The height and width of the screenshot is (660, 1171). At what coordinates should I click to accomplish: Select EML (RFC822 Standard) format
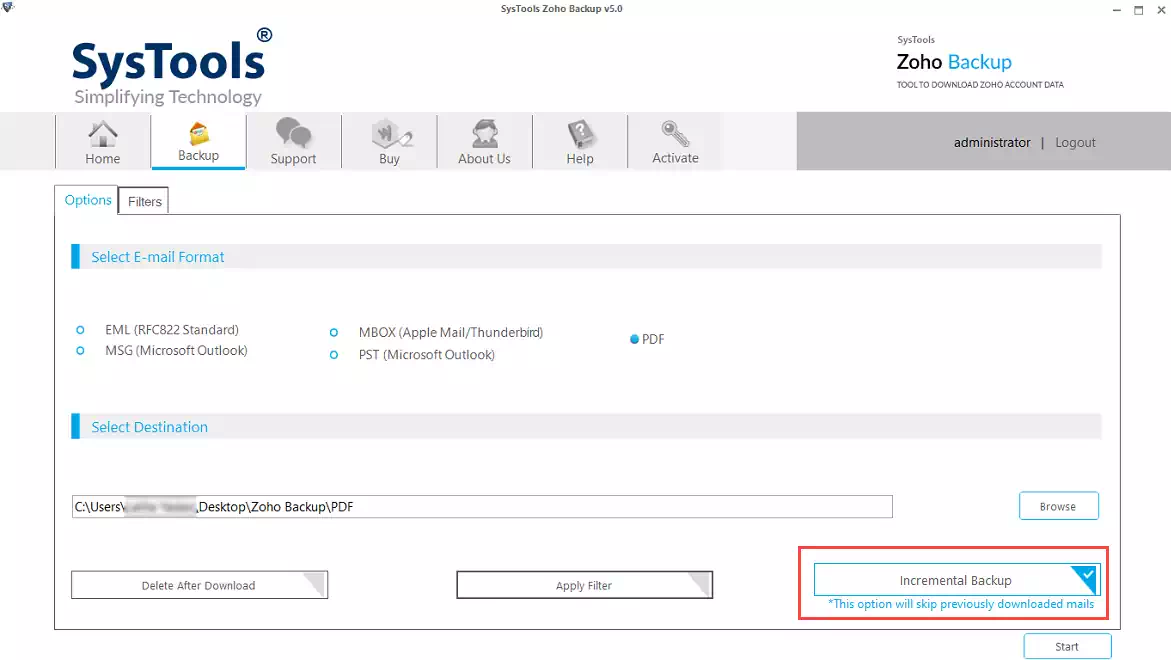pyautogui.click(x=81, y=330)
